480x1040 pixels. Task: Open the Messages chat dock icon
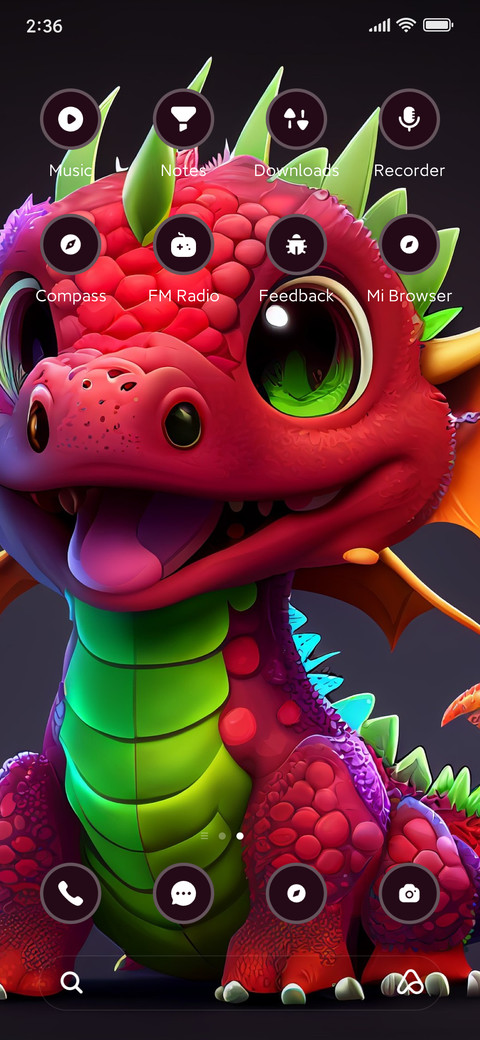(x=184, y=893)
